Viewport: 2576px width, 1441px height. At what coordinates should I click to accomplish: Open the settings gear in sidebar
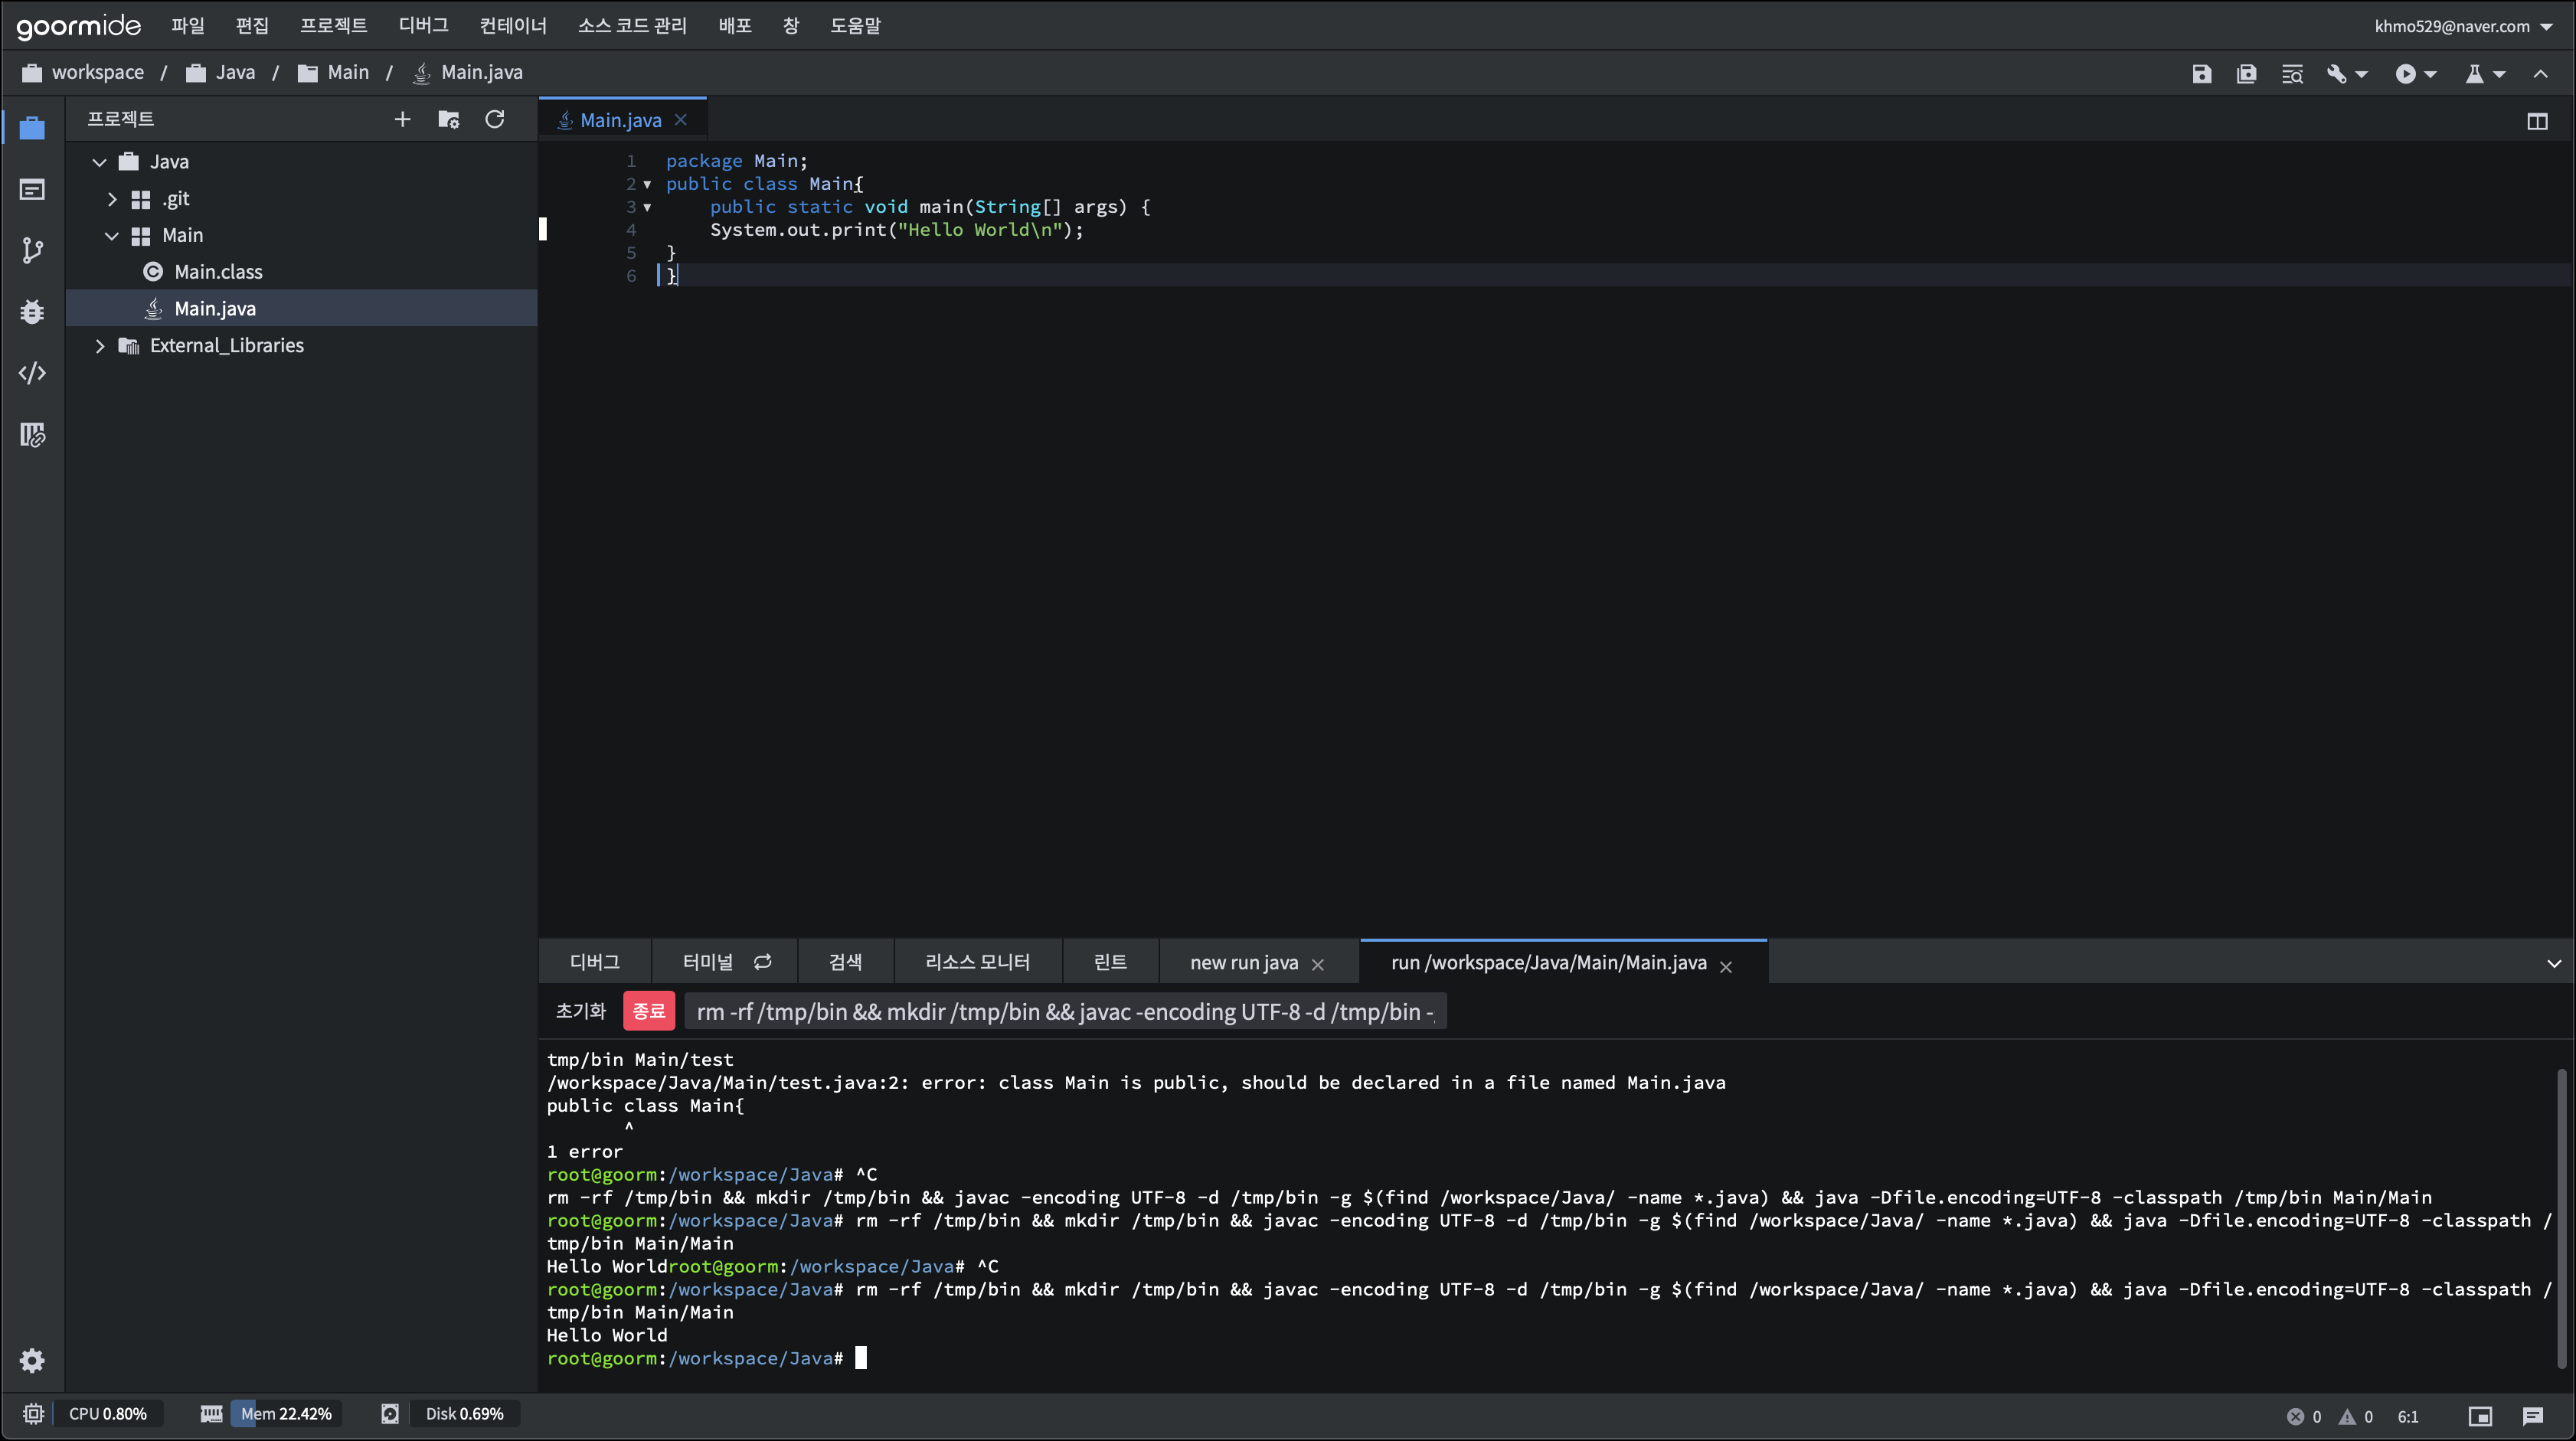pos(32,1360)
